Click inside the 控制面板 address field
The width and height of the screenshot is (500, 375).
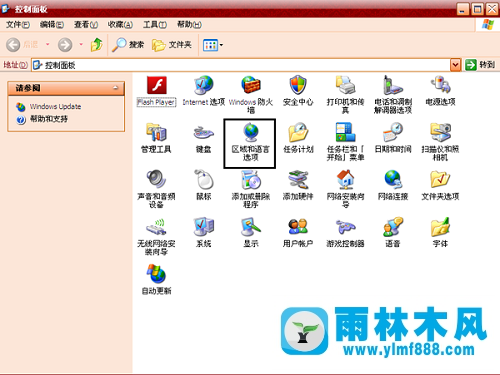pyautogui.click(x=241, y=65)
